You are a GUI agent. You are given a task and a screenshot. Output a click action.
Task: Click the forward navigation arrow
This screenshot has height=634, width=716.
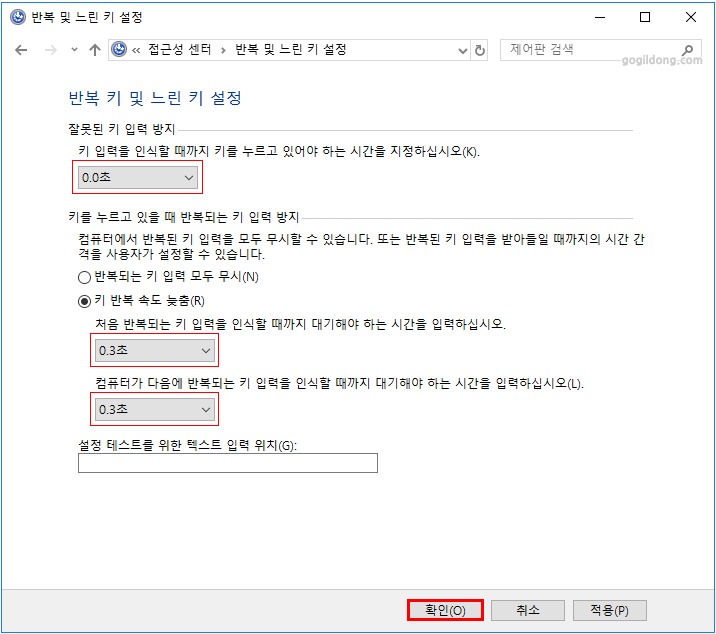coord(51,50)
